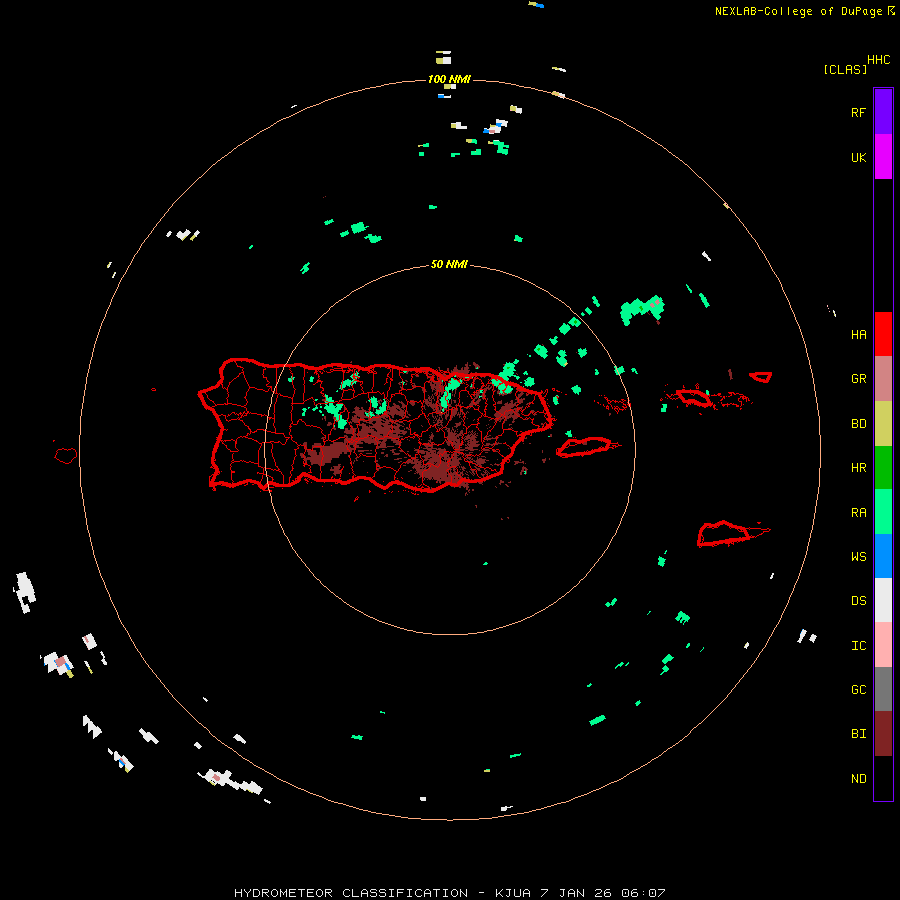Click the 06:07 timestamp in the caption
Image resolution: width=900 pixels, height=900 pixels.
point(643,893)
